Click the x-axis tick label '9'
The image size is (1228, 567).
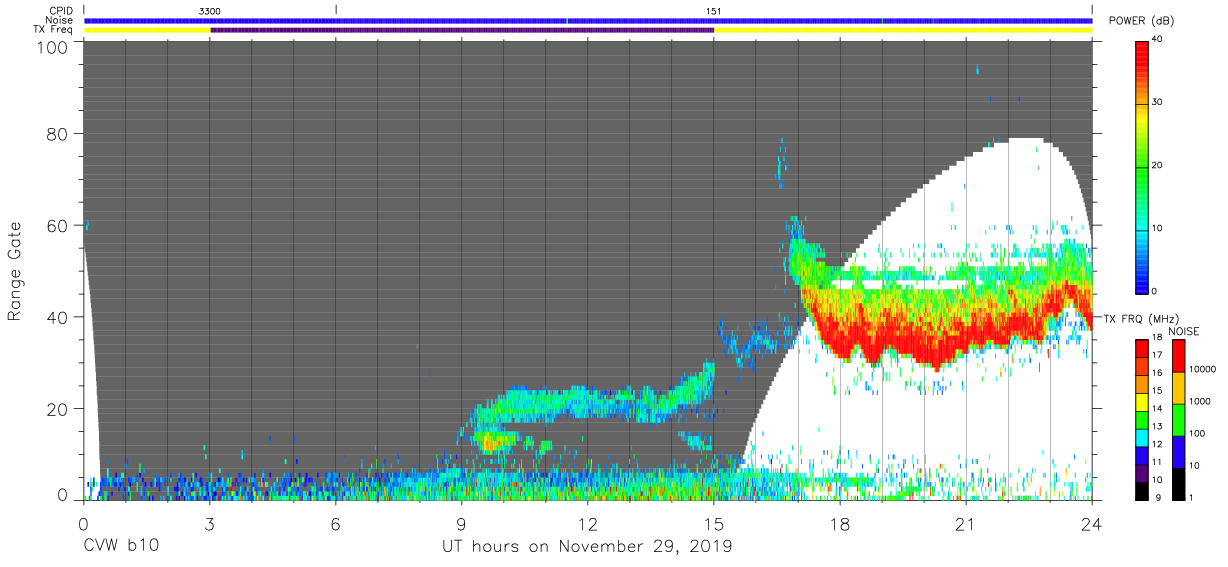click(462, 524)
